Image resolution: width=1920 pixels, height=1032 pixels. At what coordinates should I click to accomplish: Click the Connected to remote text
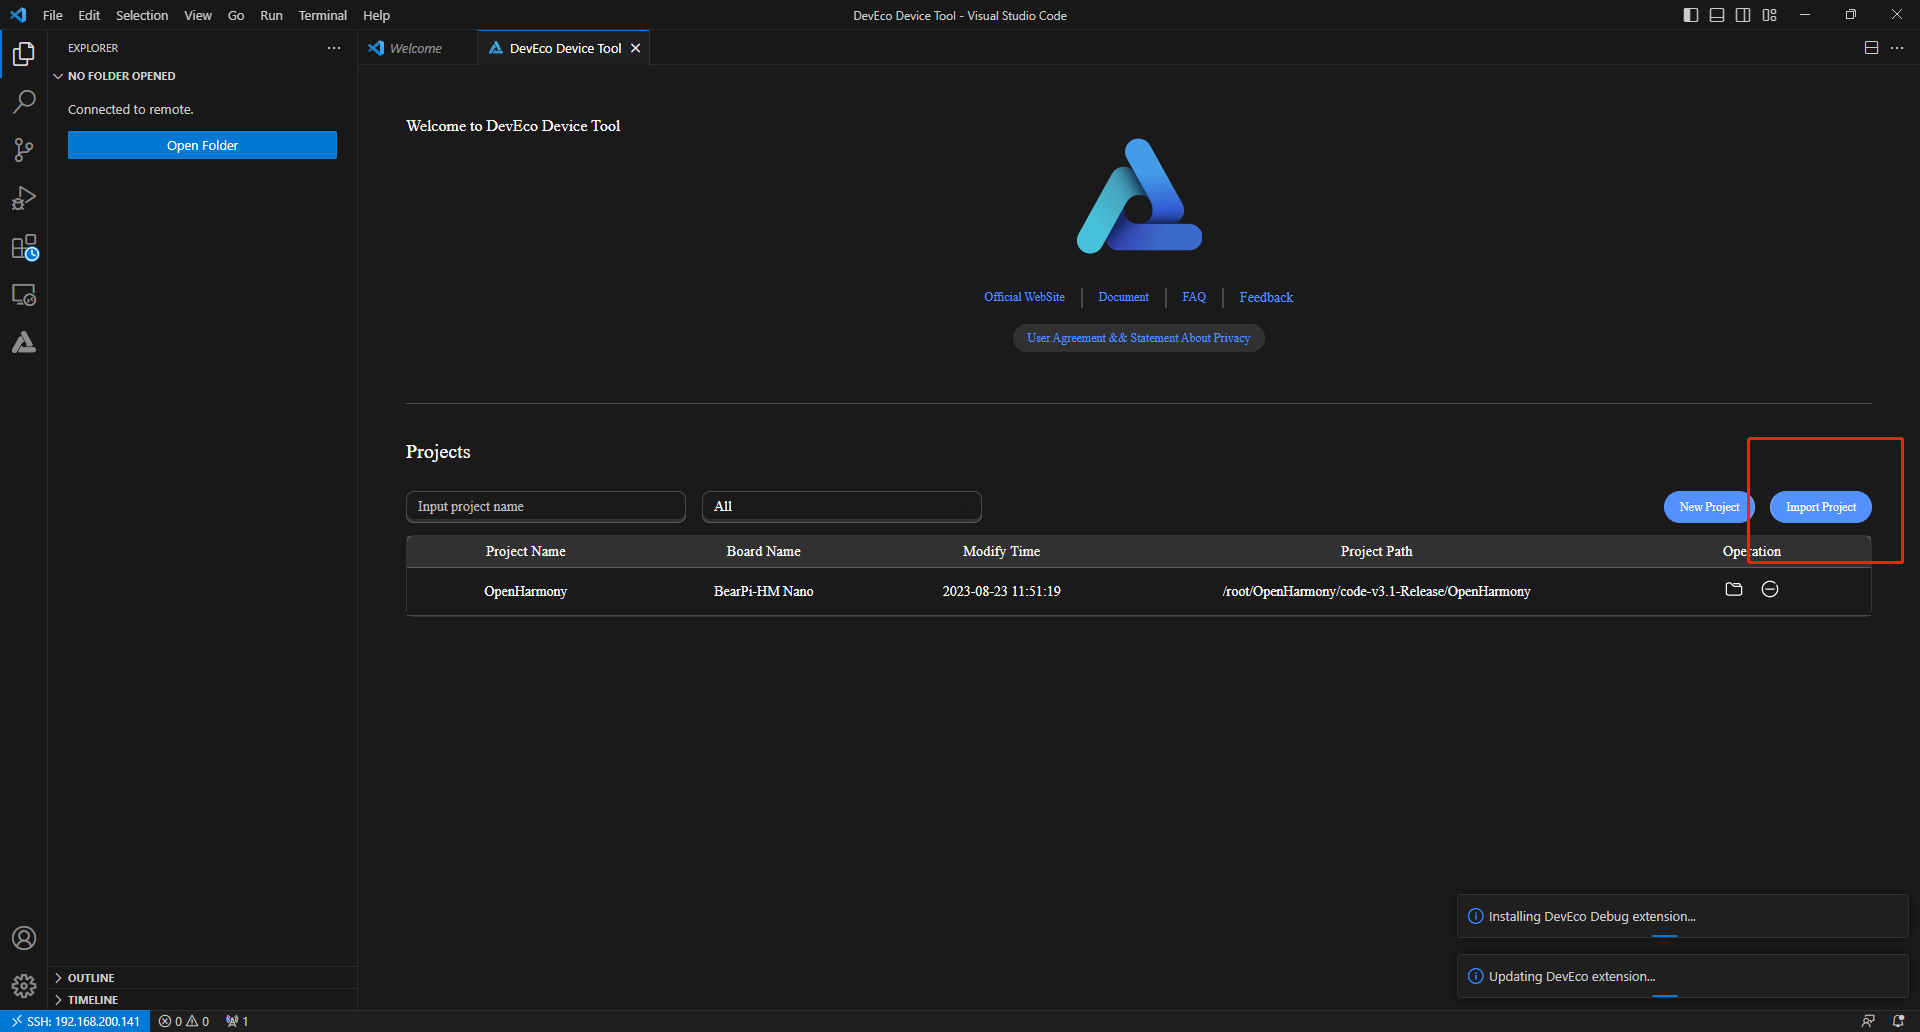click(131, 110)
